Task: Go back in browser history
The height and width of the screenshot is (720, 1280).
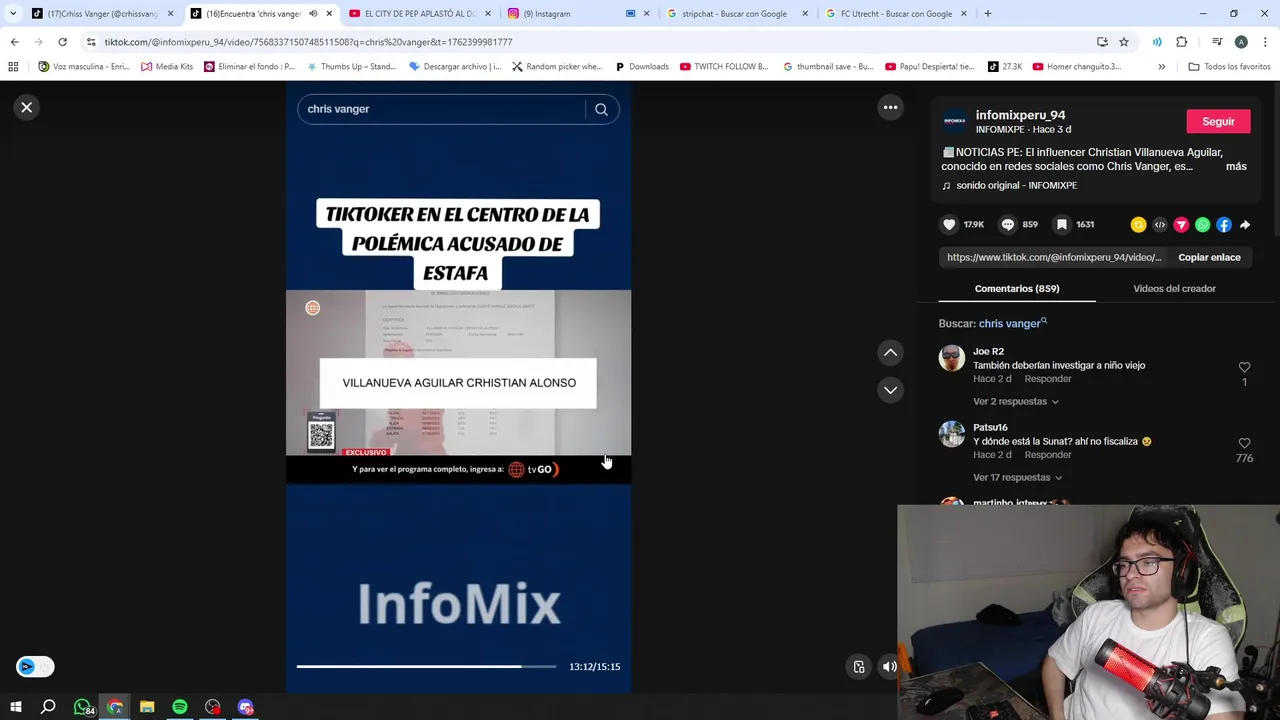Action: coord(14,42)
